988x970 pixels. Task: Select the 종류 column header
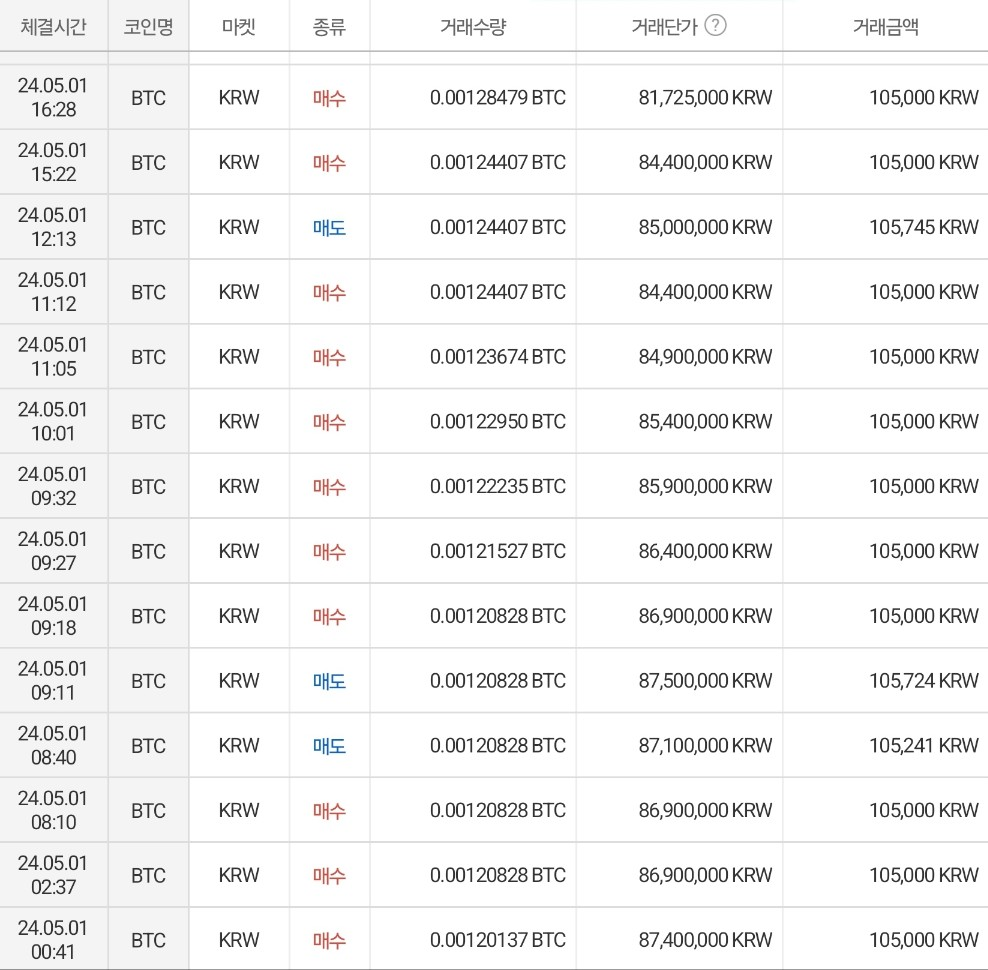coord(329,26)
